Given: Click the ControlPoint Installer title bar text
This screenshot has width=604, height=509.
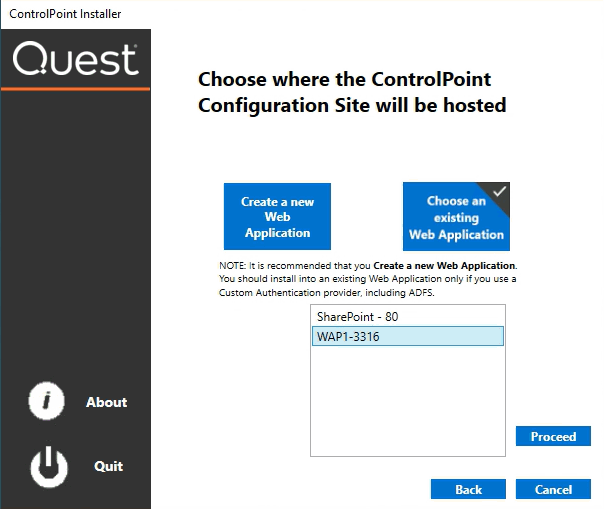Looking at the screenshot, I should click(x=65, y=14).
